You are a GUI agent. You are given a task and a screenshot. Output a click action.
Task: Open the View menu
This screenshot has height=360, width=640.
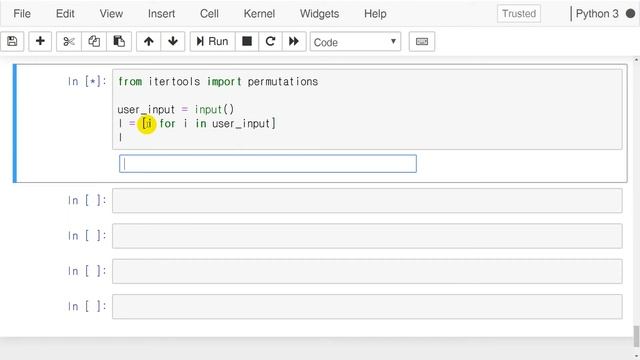tap(111, 13)
